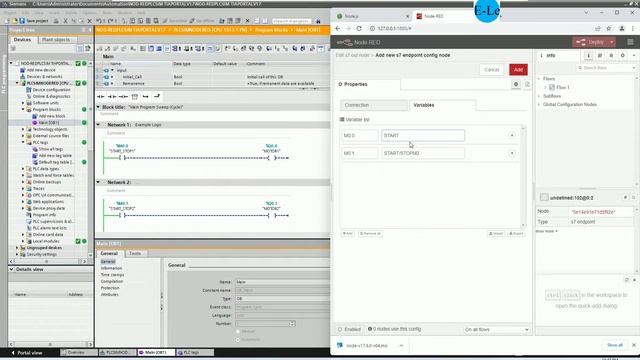Open the debug messages sidebar icon
This screenshot has width=640, height=360.
611,56
